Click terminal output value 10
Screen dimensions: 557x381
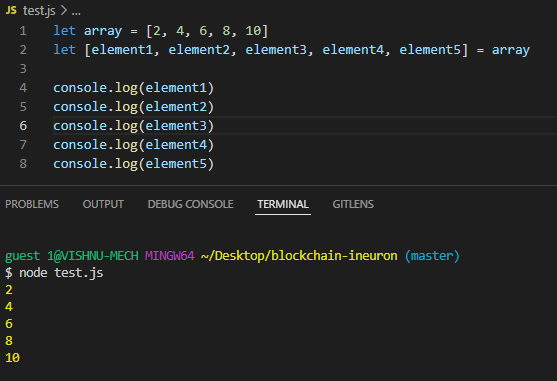(12, 358)
